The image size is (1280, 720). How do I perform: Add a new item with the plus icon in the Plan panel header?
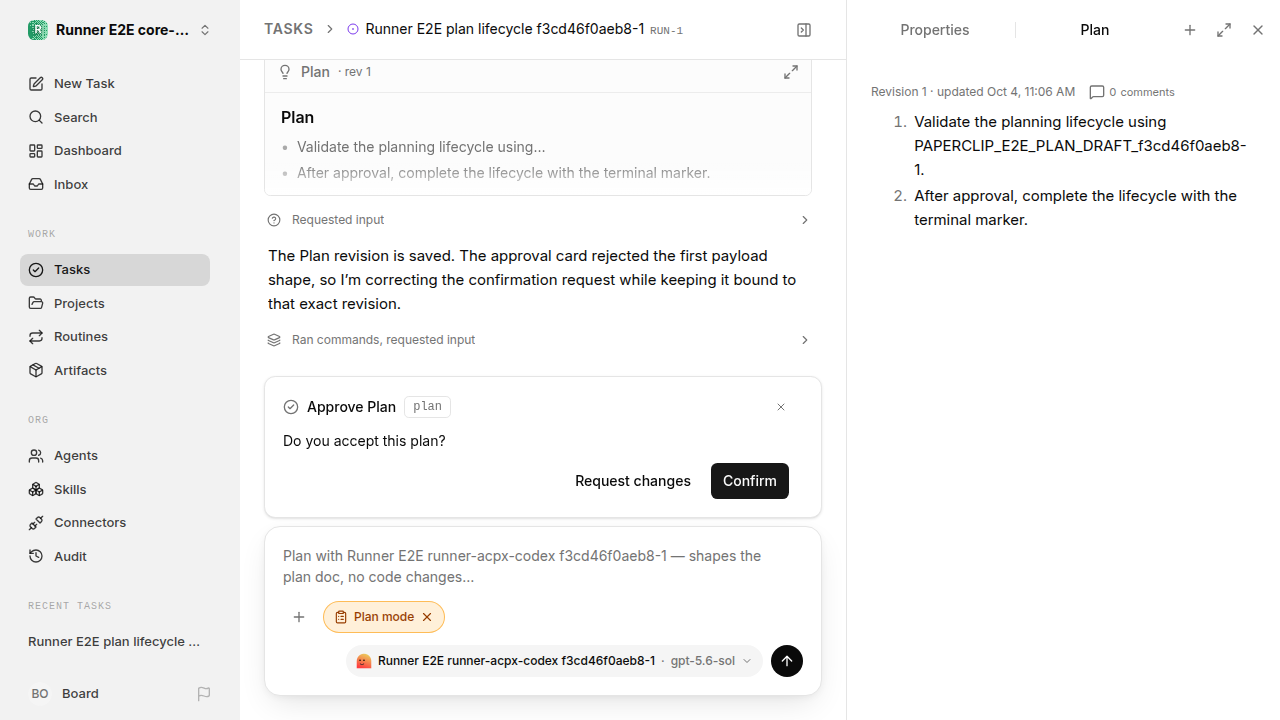(x=1190, y=30)
